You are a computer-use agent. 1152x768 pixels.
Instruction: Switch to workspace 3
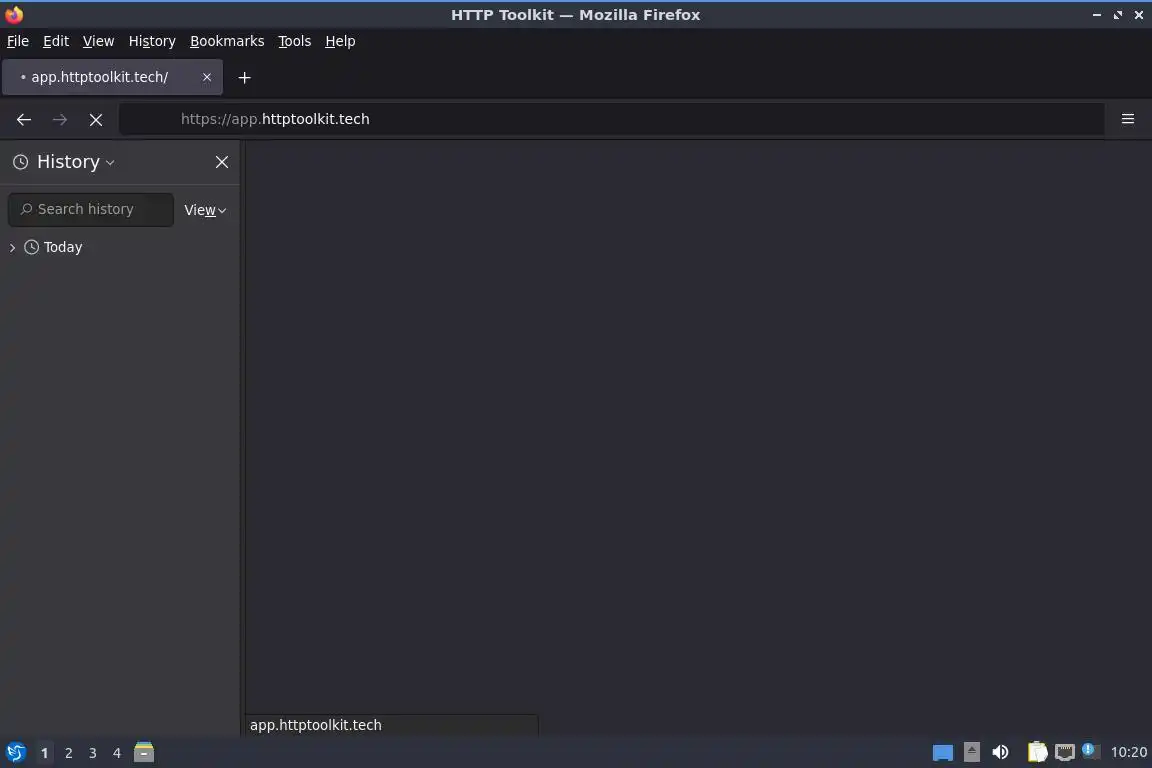[x=93, y=753]
